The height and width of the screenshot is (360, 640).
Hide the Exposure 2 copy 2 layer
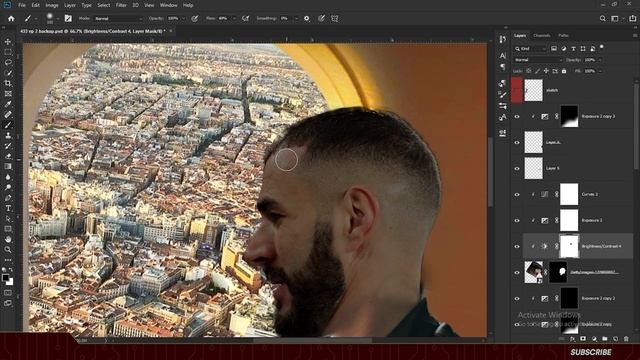tap(517, 298)
